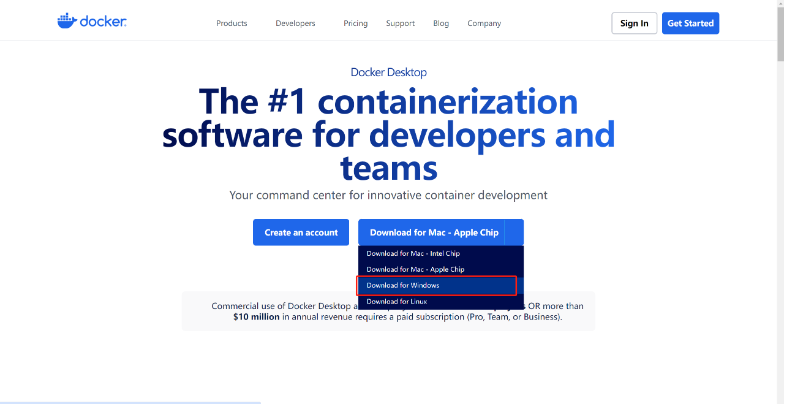
Task: Click Create an account
Action: coord(301,232)
